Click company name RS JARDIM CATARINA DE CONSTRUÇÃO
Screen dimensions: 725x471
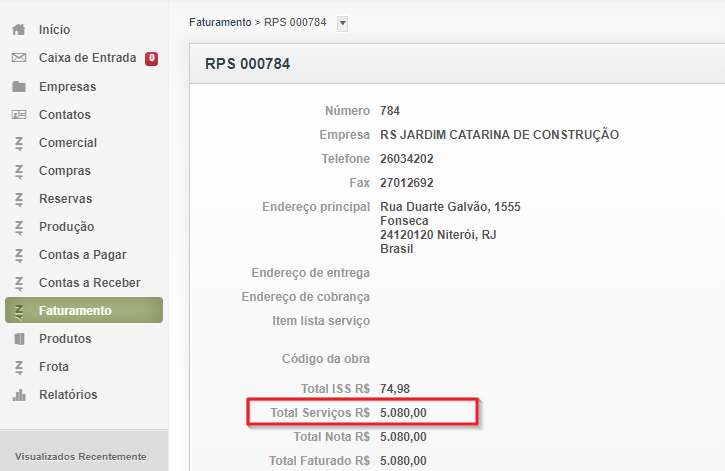click(x=499, y=135)
